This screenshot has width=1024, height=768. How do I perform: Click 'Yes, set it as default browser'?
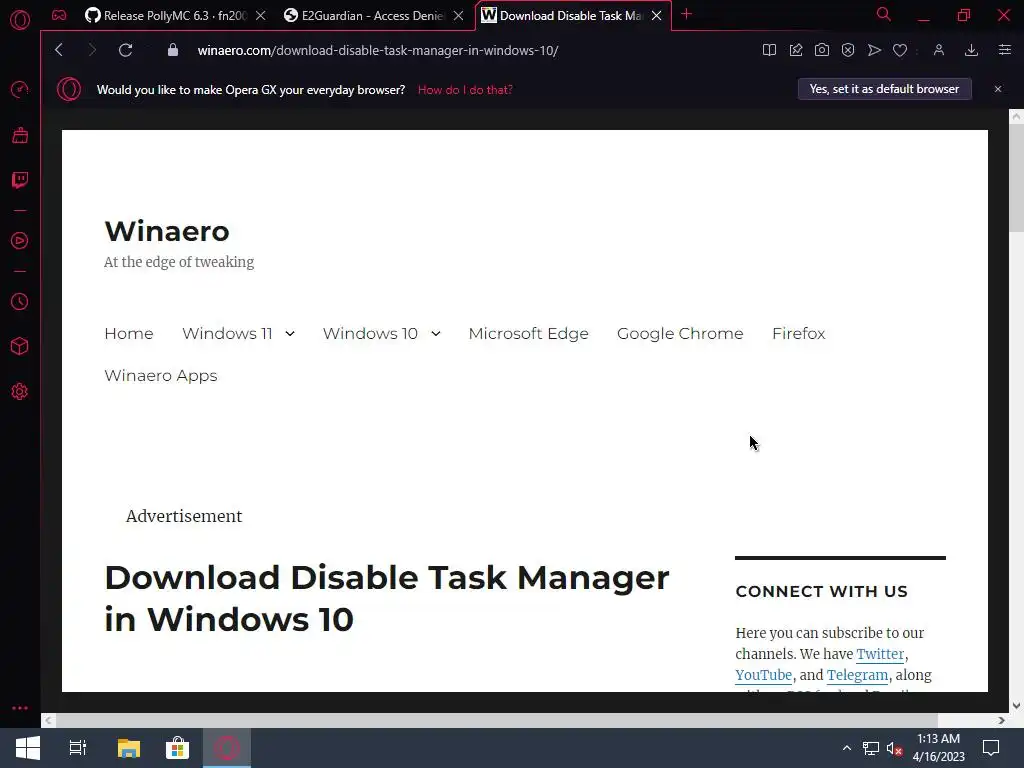click(x=884, y=89)
